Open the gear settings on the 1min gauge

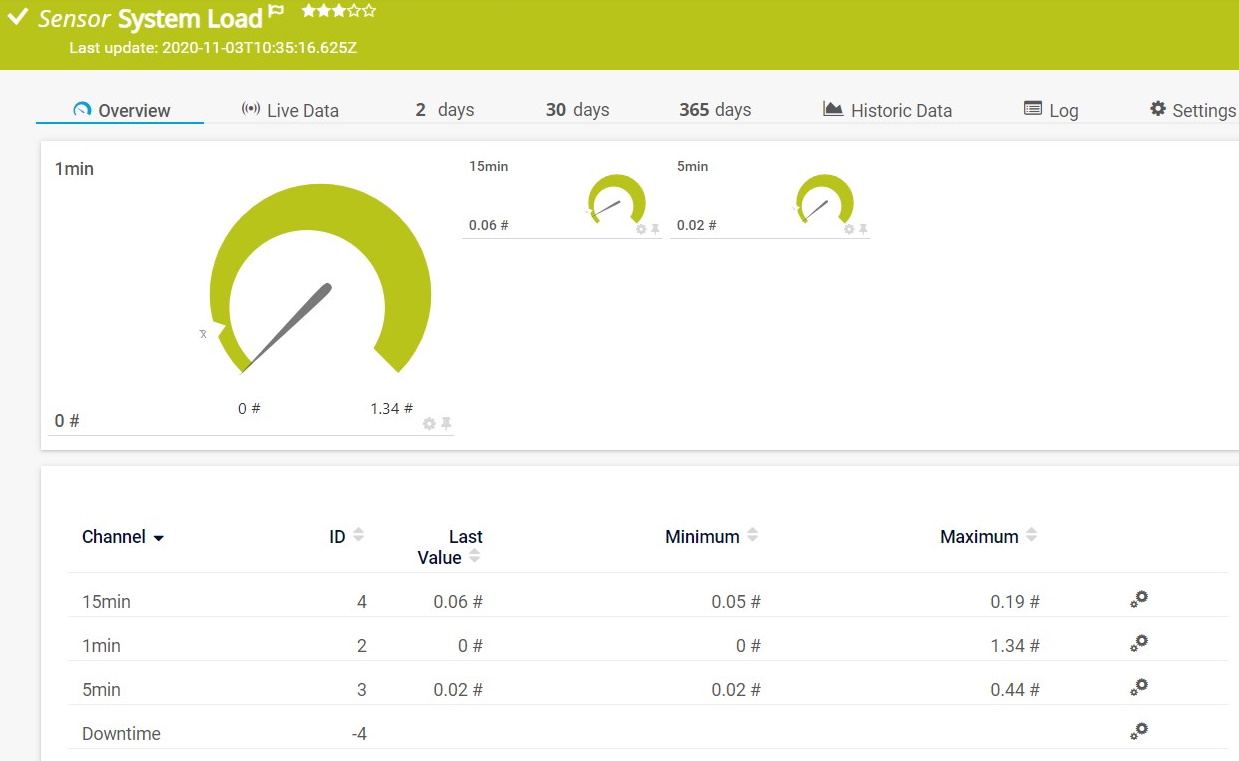430,423
